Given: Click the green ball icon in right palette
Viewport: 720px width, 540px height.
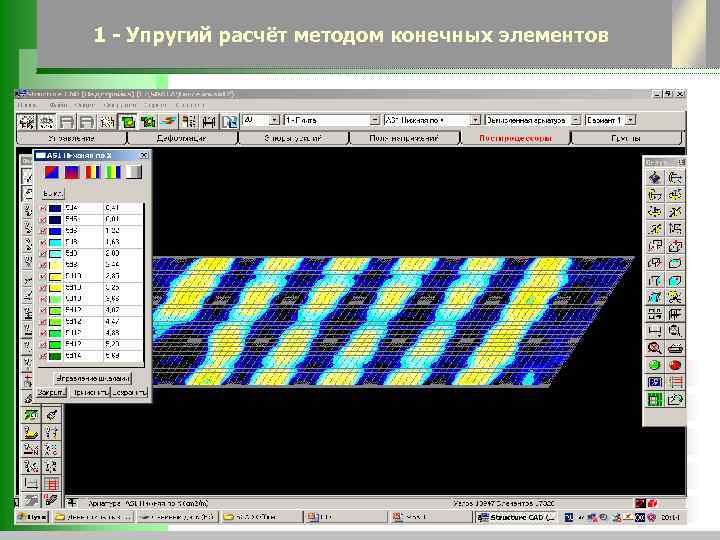Looking at the screenshot, I should pyautogui.click(x=654, y=365).
